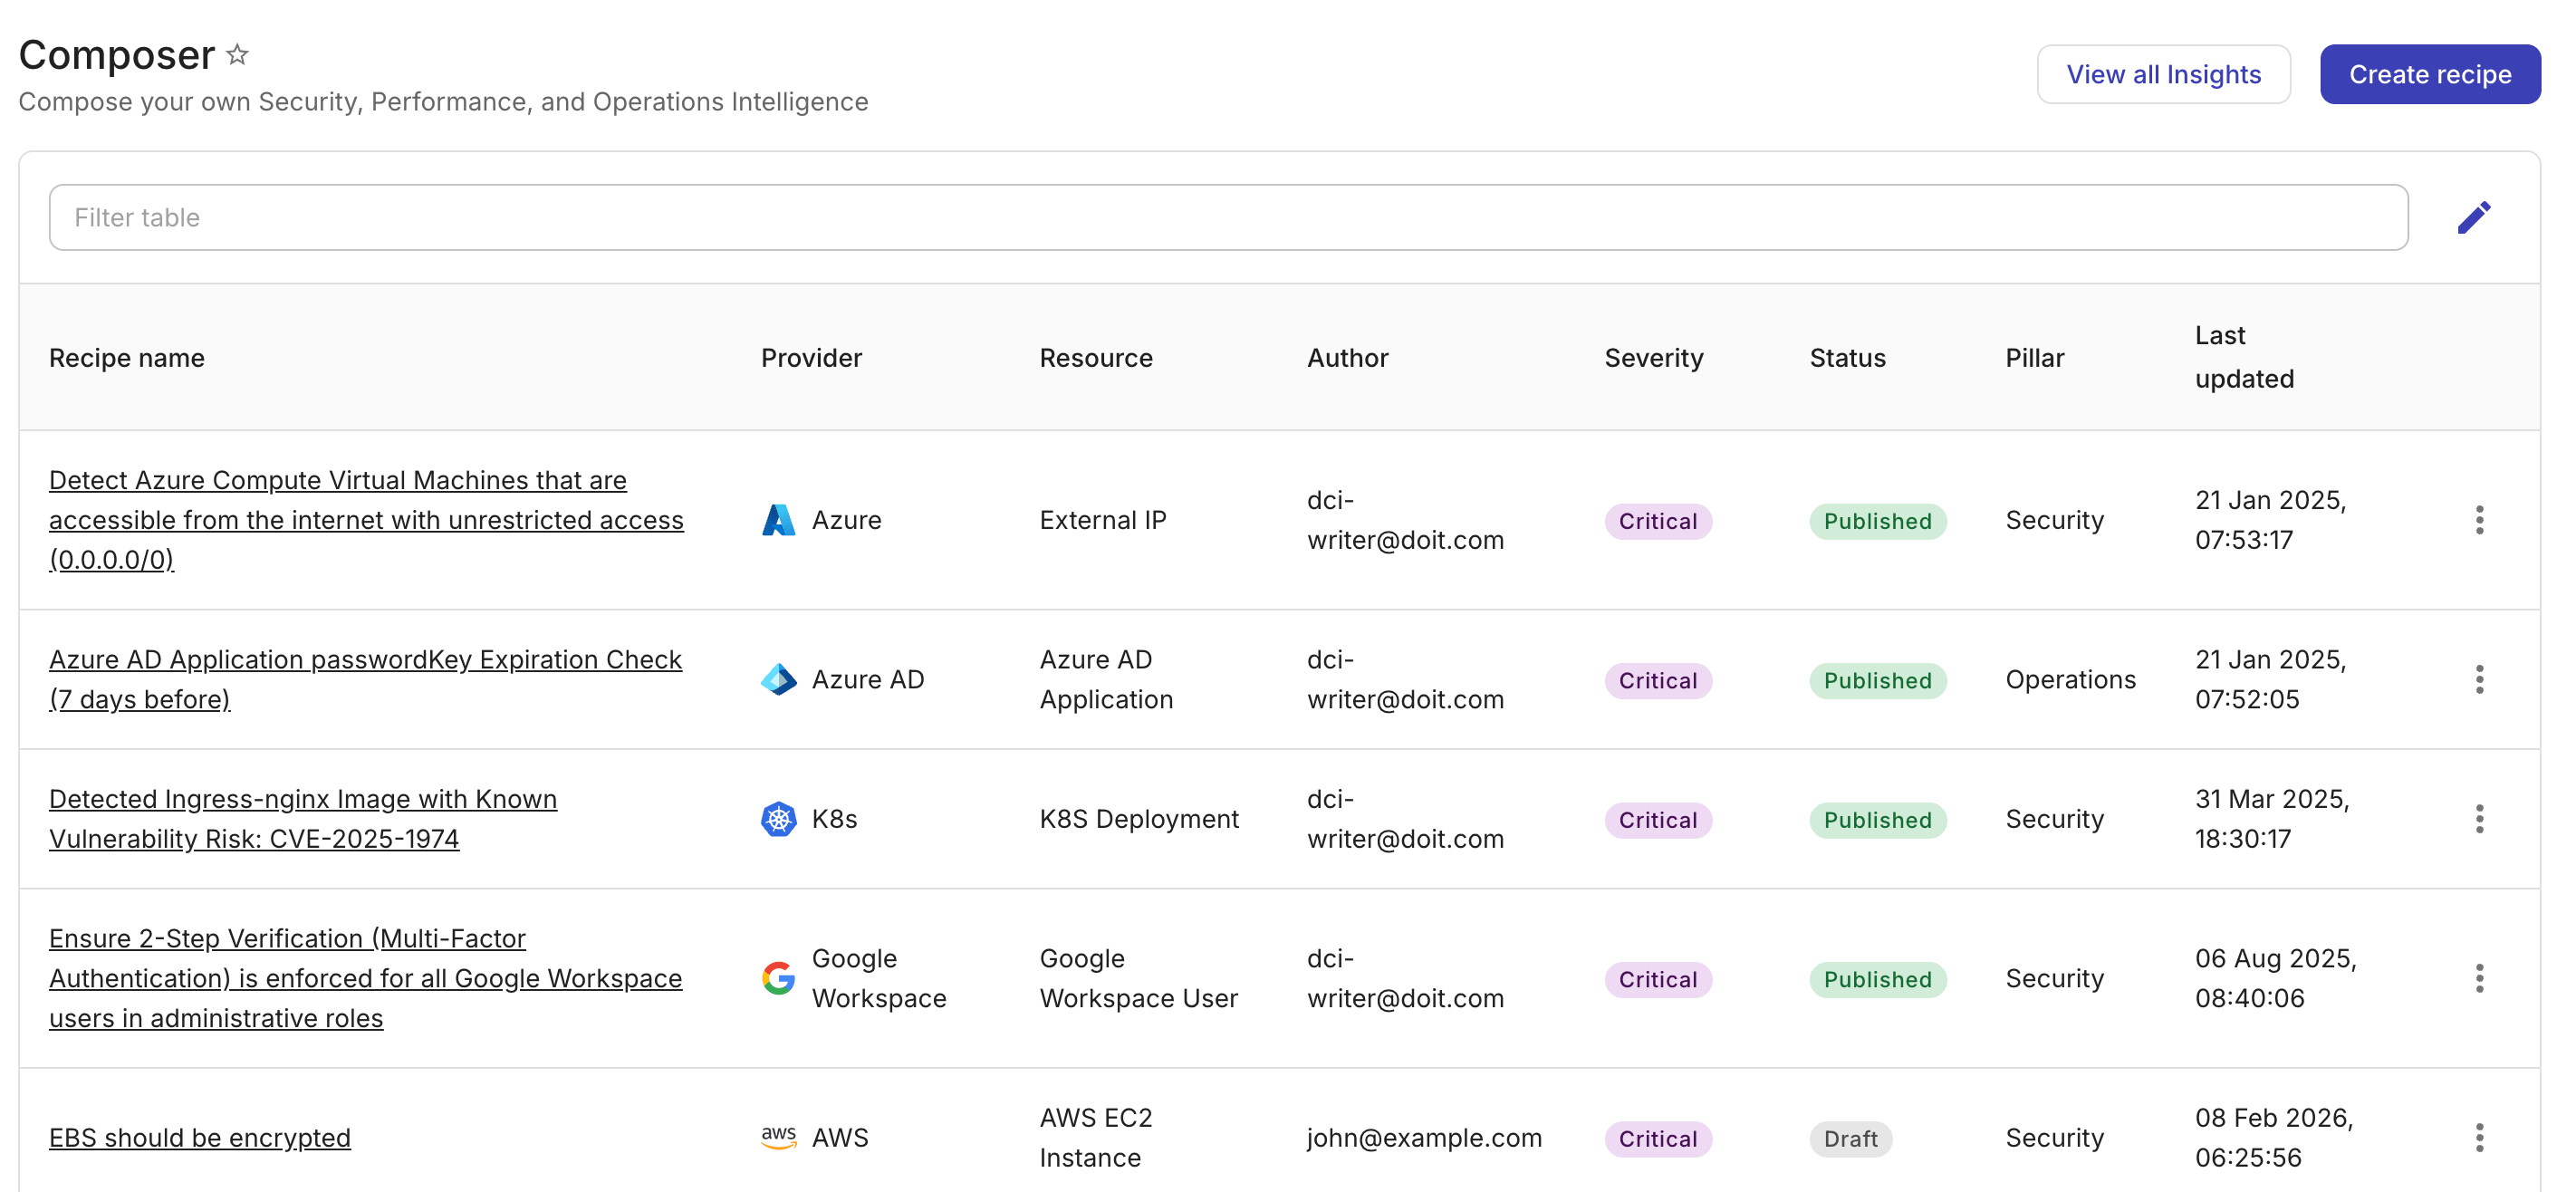This screenshot has width=2576, height=1192.
Task: Sort by the Last updated column
Action: tap(2244, 357)
